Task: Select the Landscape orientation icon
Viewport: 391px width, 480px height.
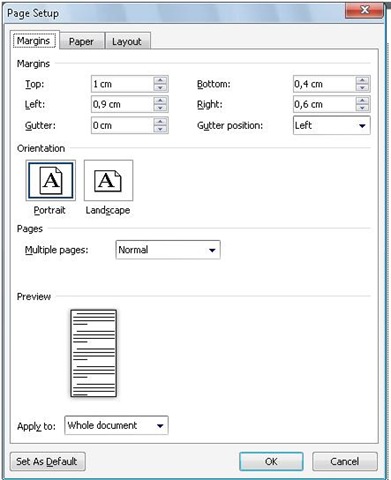Action: (108, 180)
